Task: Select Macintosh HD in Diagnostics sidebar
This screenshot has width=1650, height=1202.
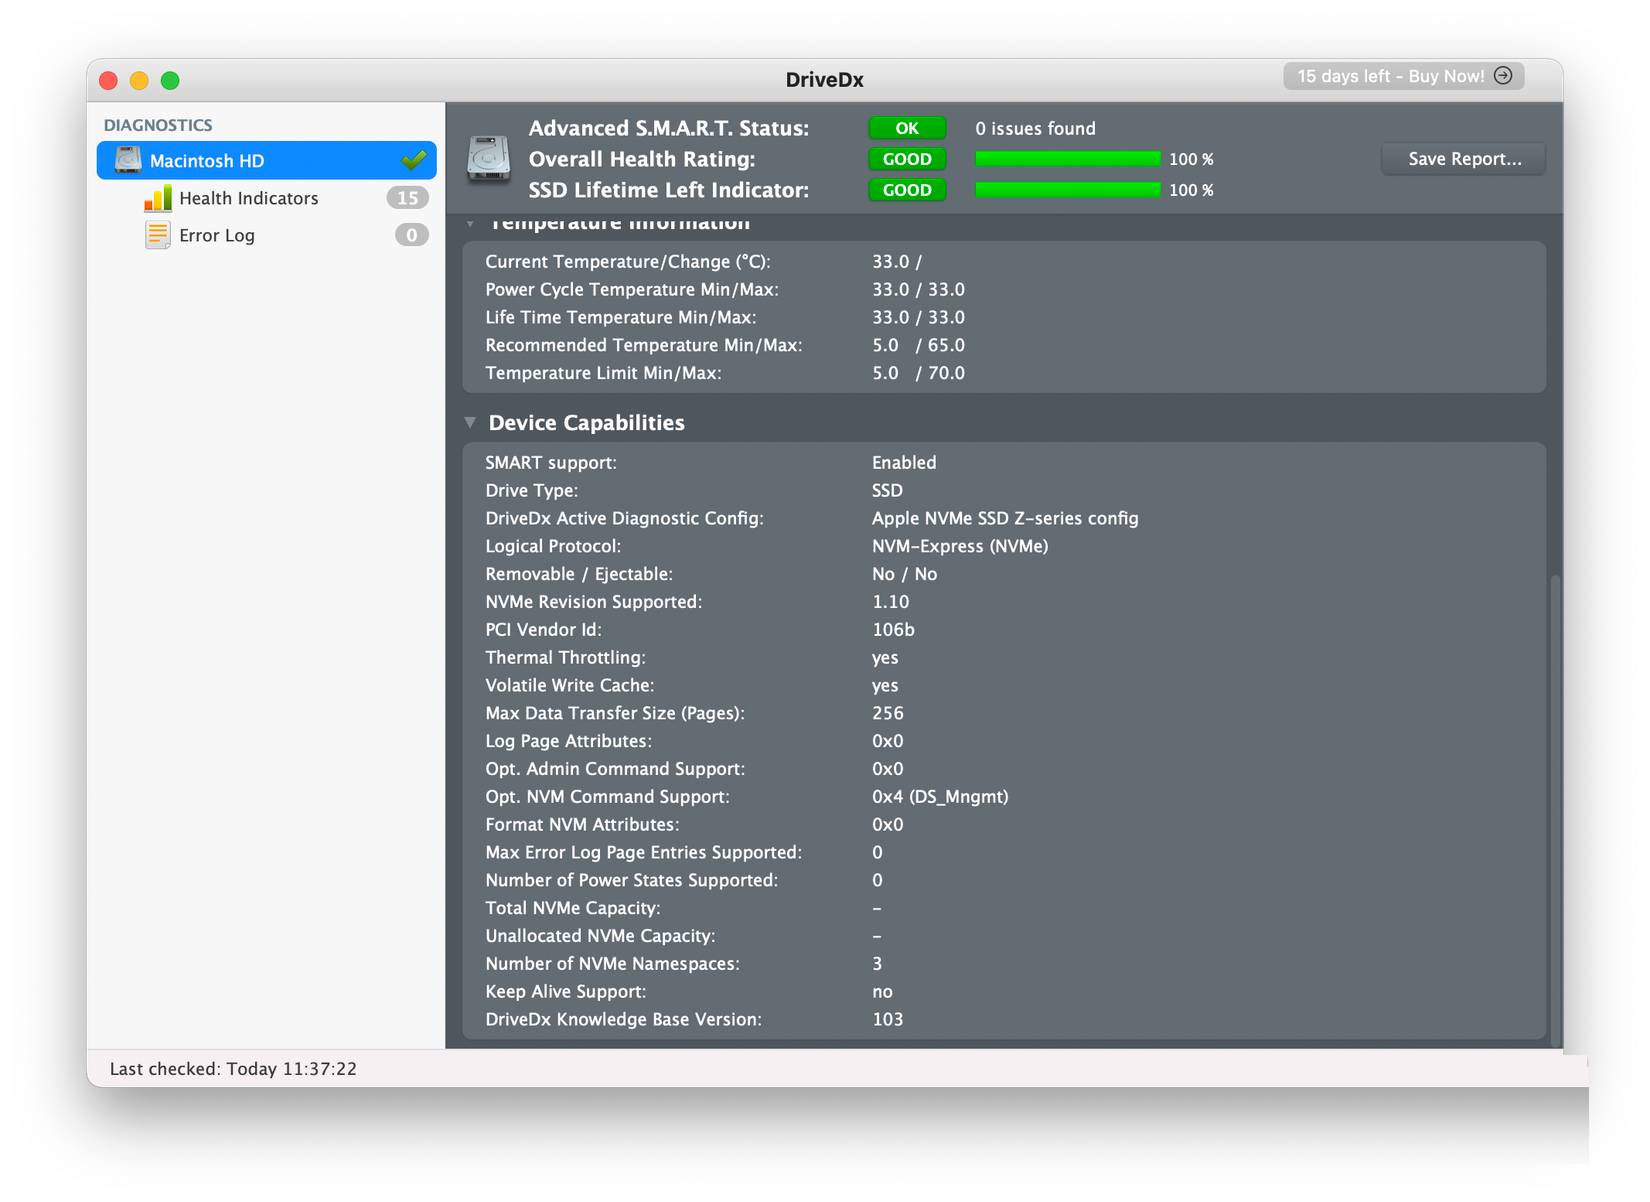Action: 207,161
